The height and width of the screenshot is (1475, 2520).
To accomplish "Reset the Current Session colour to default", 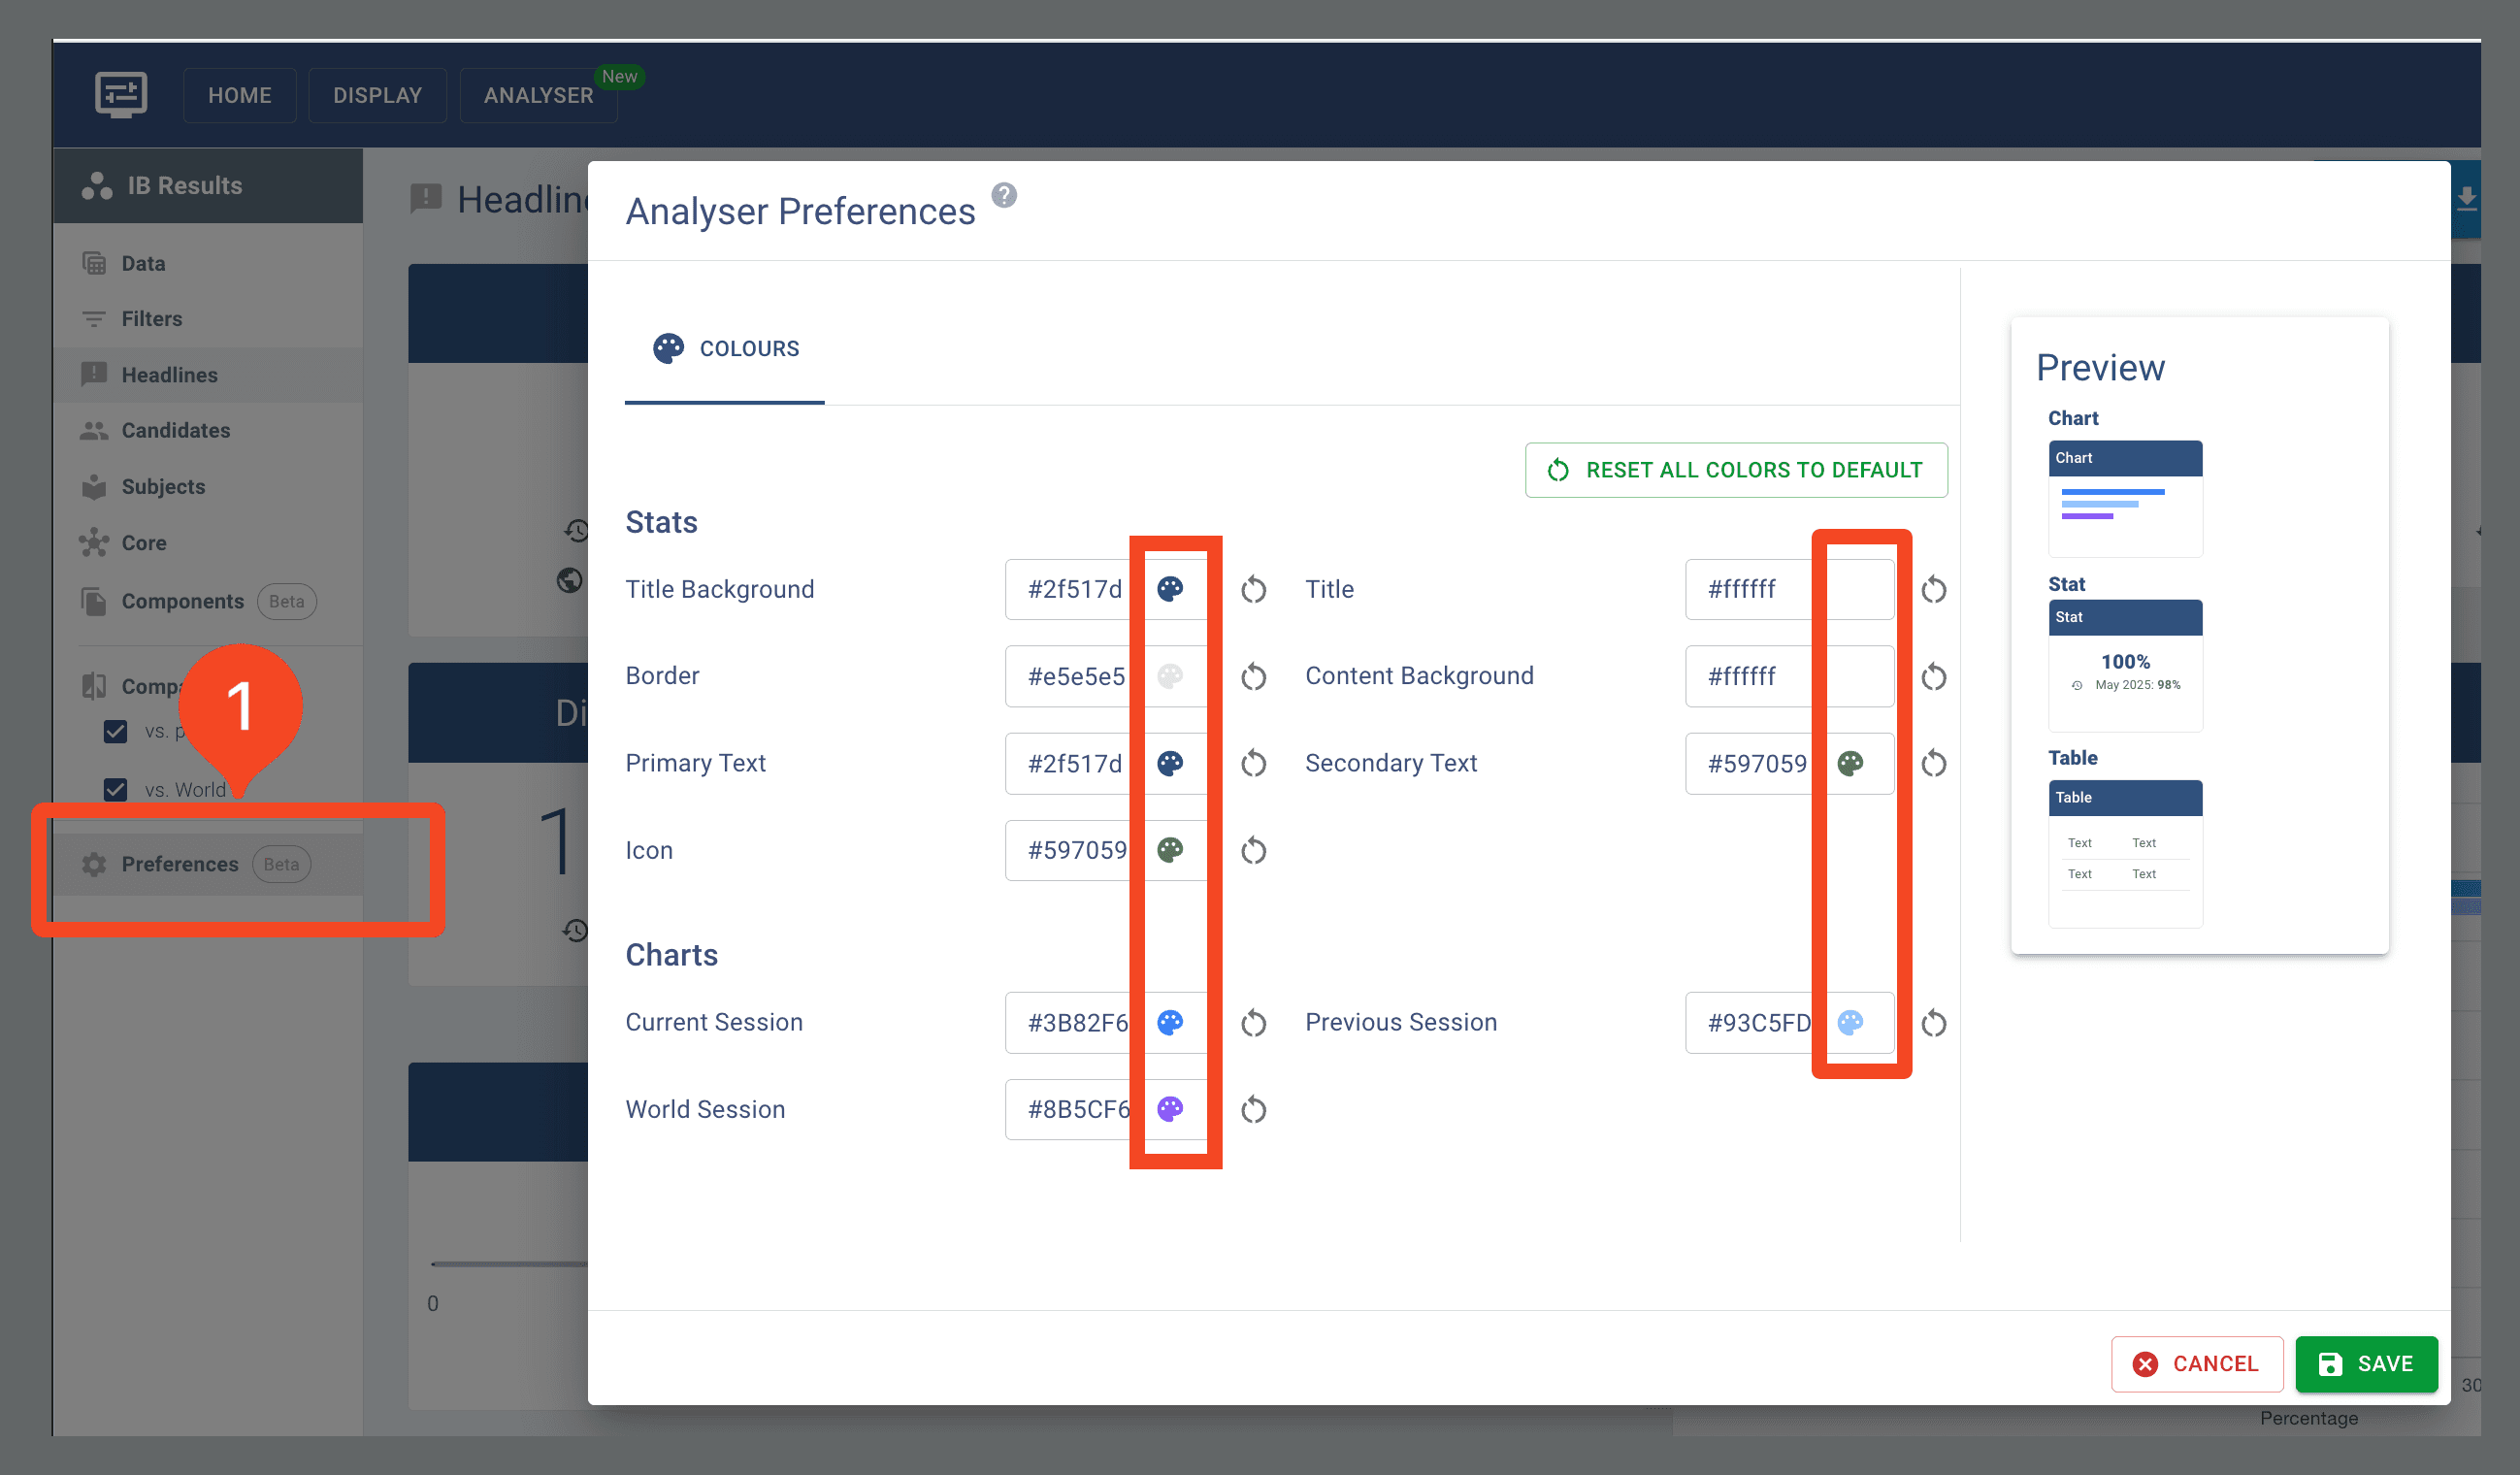I will point(1253,1022).
